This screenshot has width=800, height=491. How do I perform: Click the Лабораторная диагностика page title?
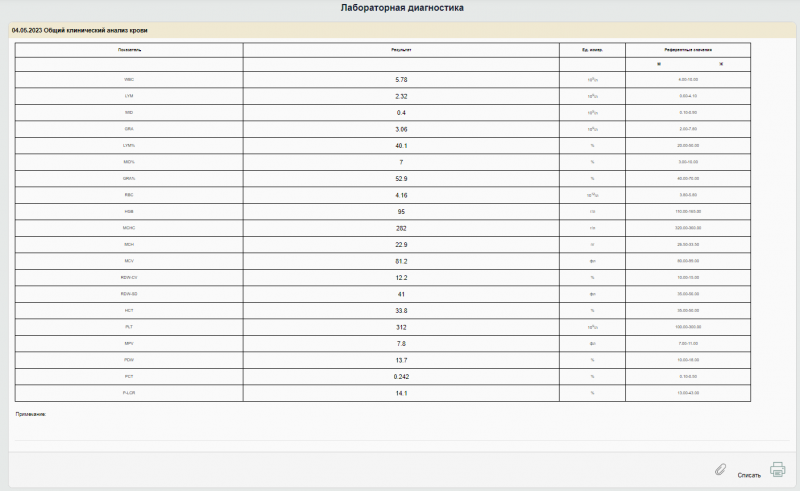(402, 8)
